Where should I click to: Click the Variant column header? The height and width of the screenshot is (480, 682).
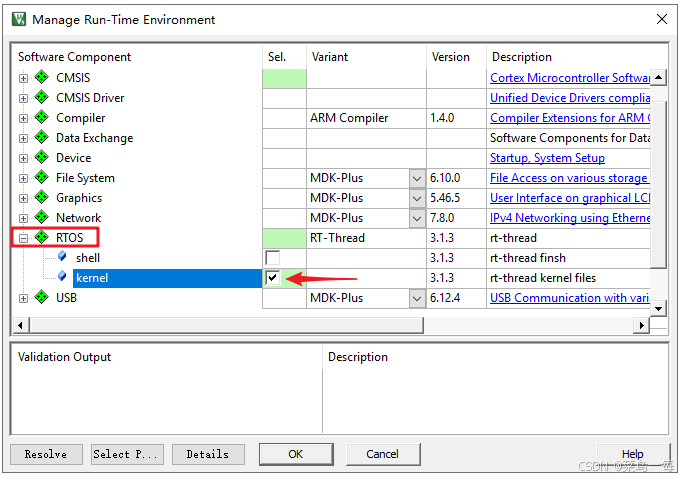point(330,57)
